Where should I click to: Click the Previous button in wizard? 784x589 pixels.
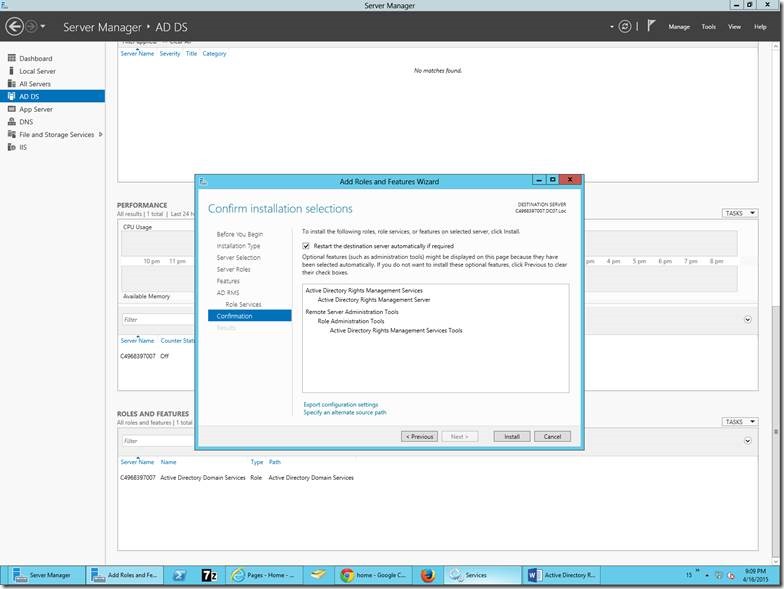point(419,436)
